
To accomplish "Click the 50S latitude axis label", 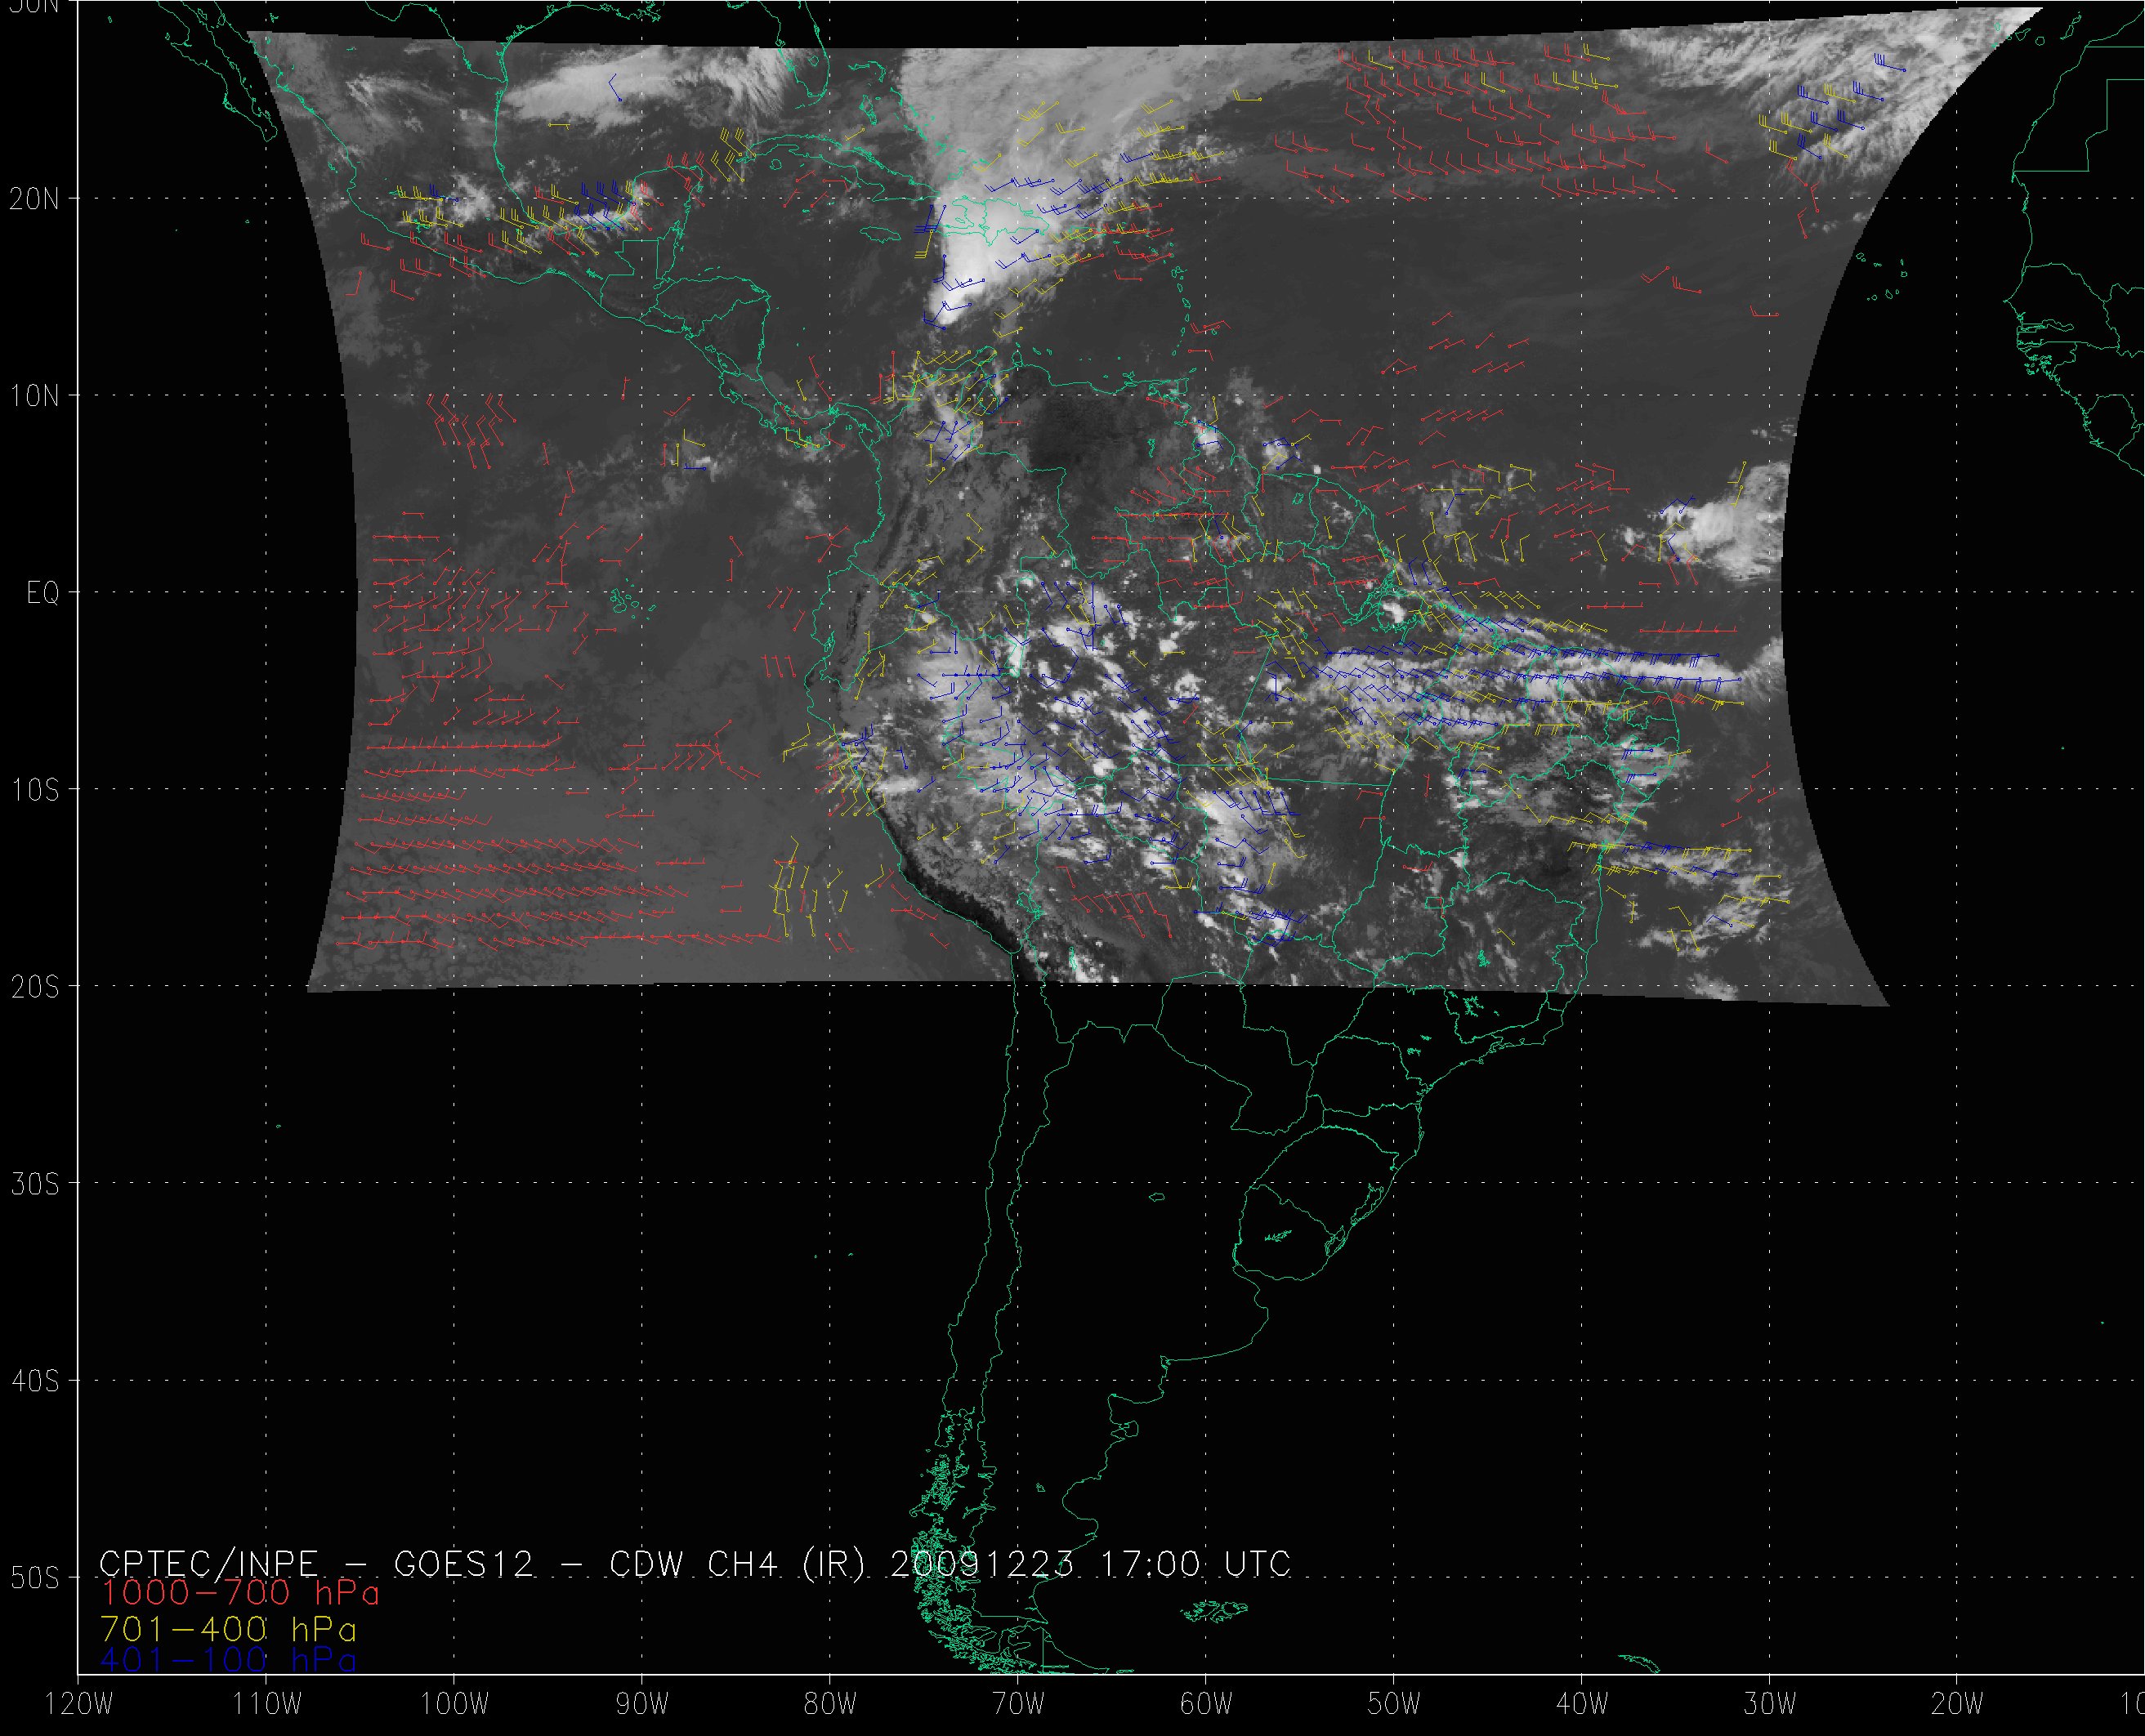I will point(35,1578).
